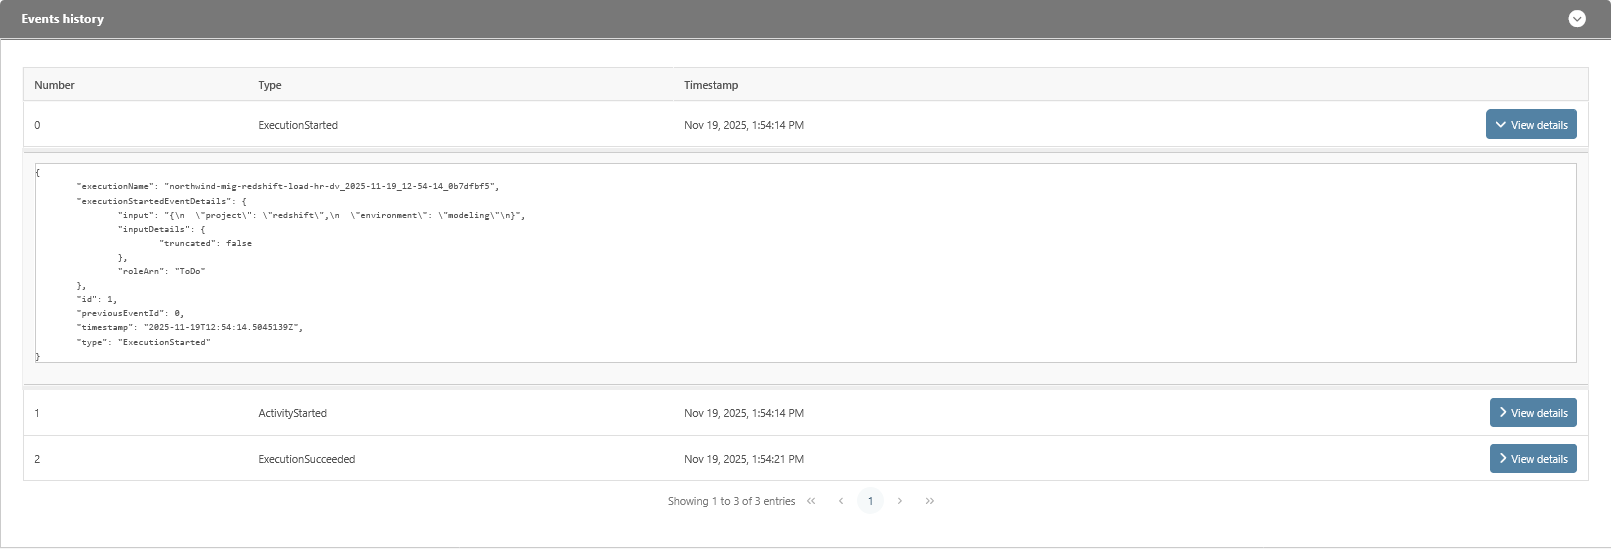Select the ExecutionStarted type cell
This screenshot has height=549, width=1611.
298,125
